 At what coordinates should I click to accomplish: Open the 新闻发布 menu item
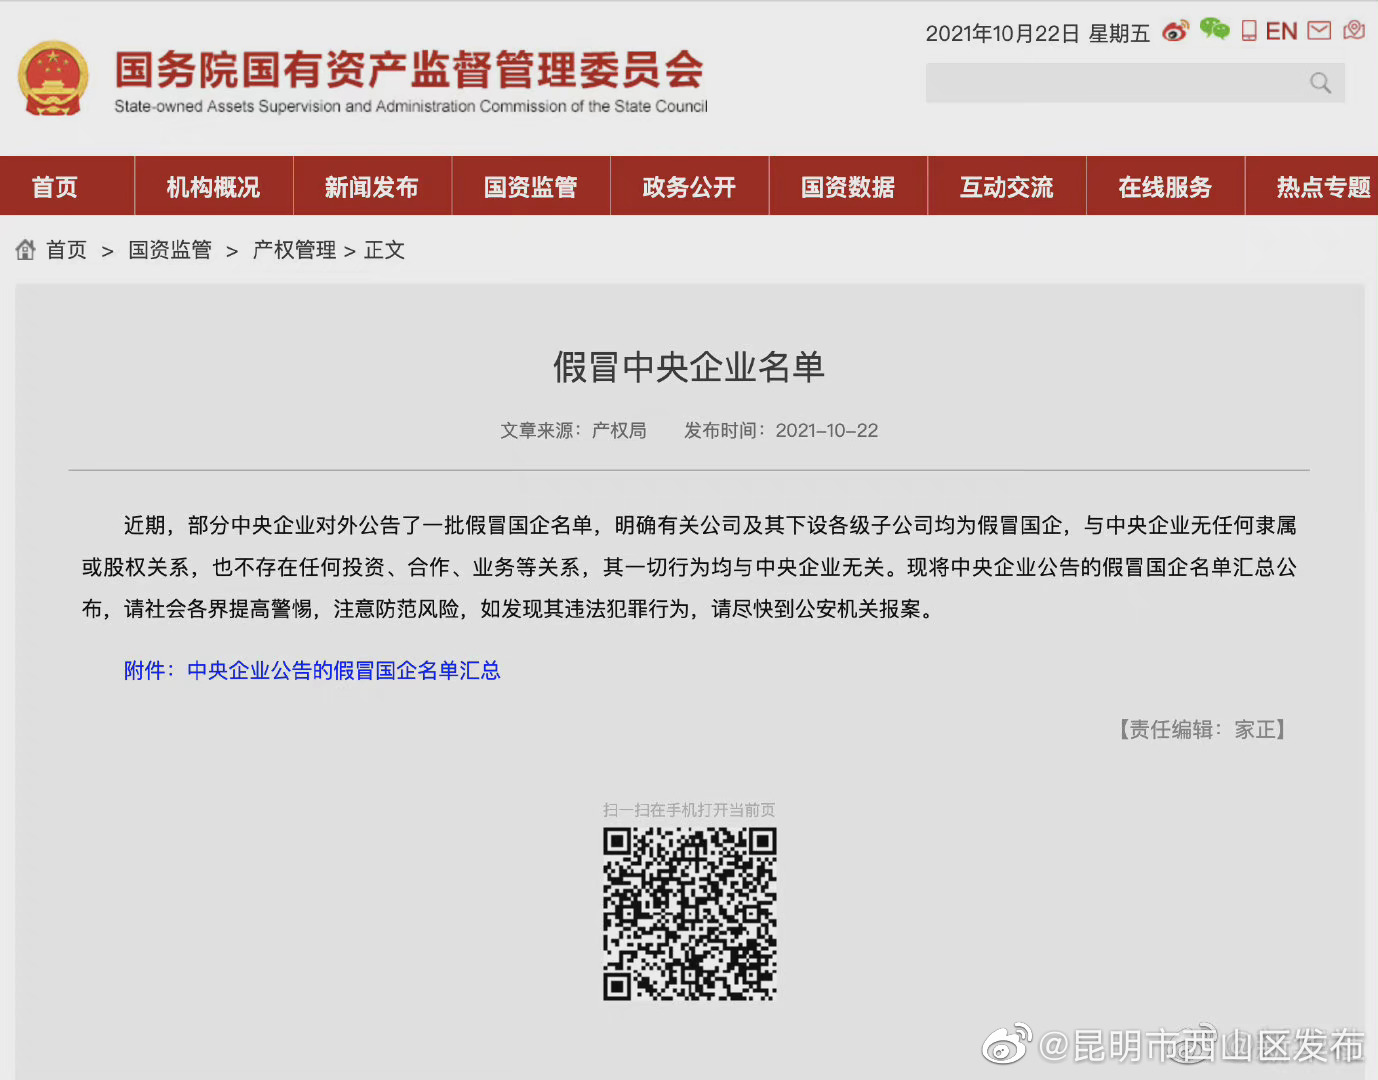point(371,186)
